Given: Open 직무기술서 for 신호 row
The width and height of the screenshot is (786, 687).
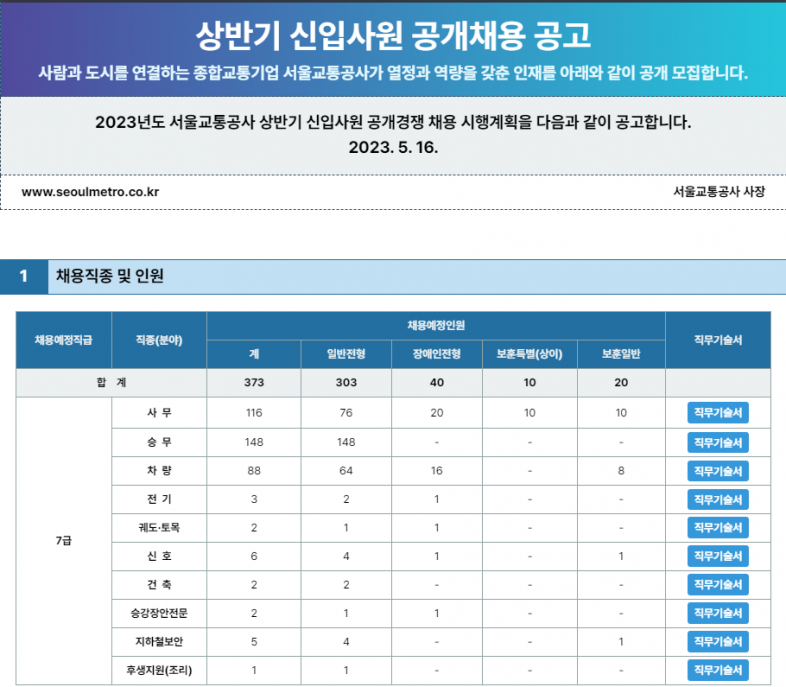Looking at the screenshot, I should (718, 556).
